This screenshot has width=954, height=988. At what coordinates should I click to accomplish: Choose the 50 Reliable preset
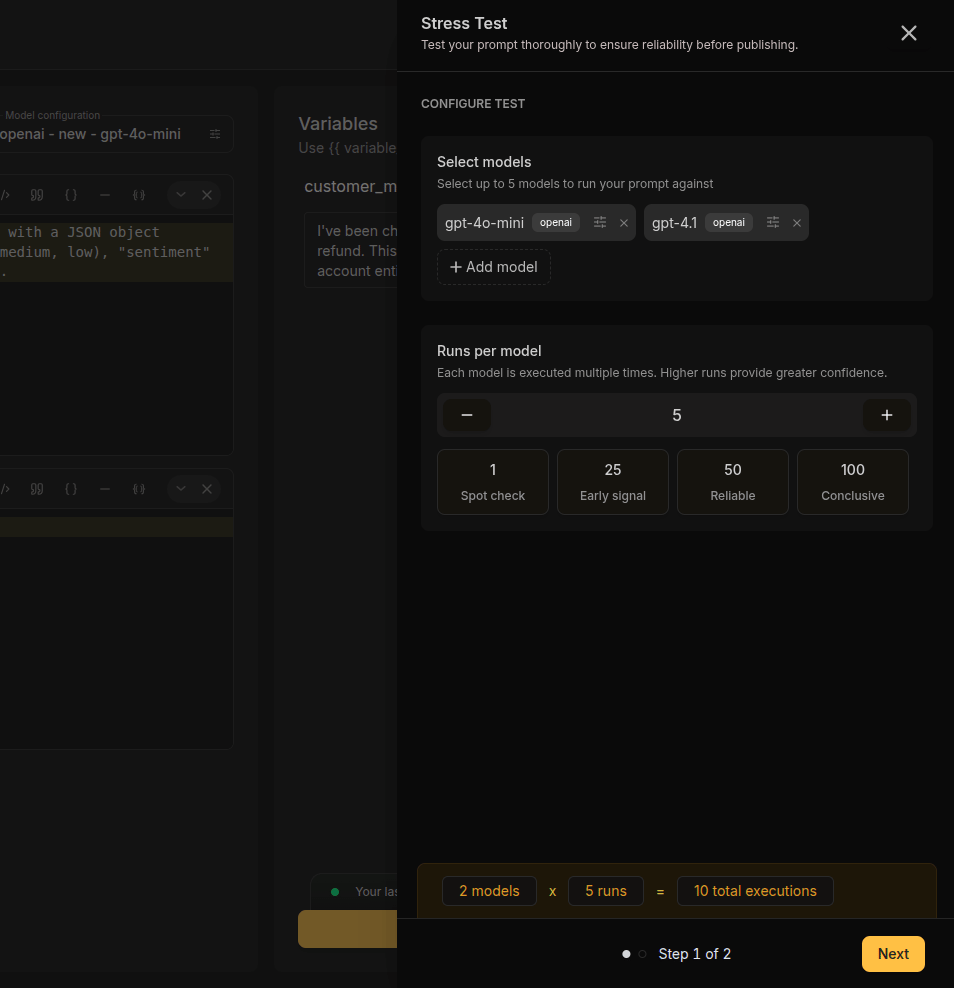[733, 482]
